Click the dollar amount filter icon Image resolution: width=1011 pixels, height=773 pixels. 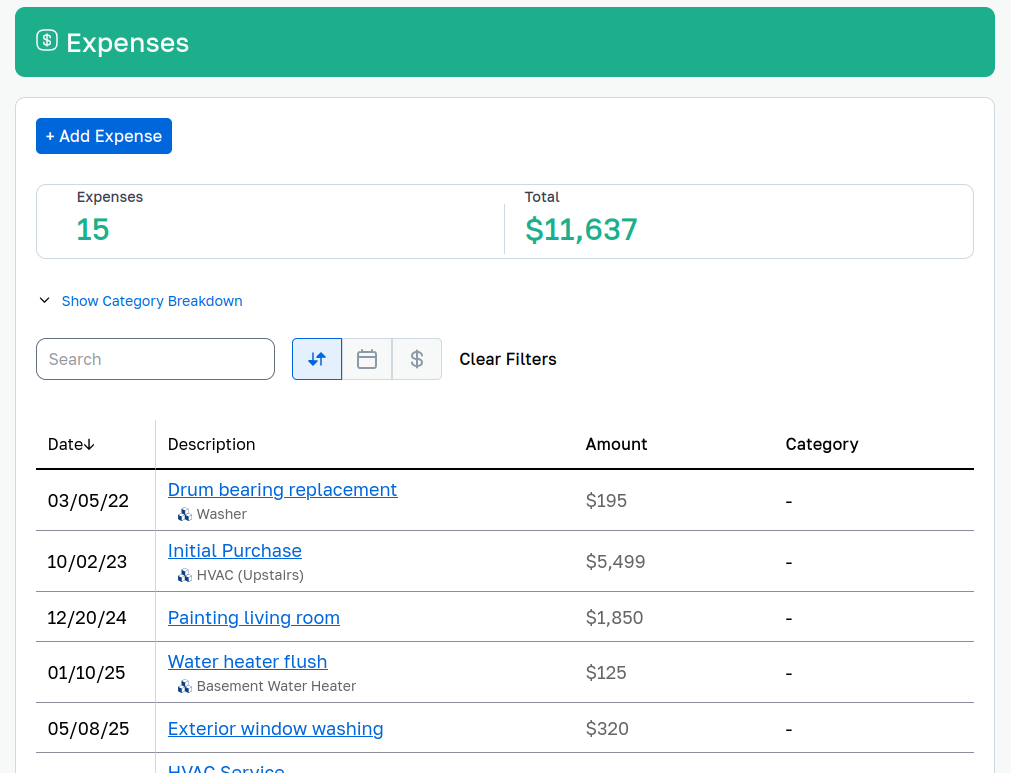coord(416,358)
